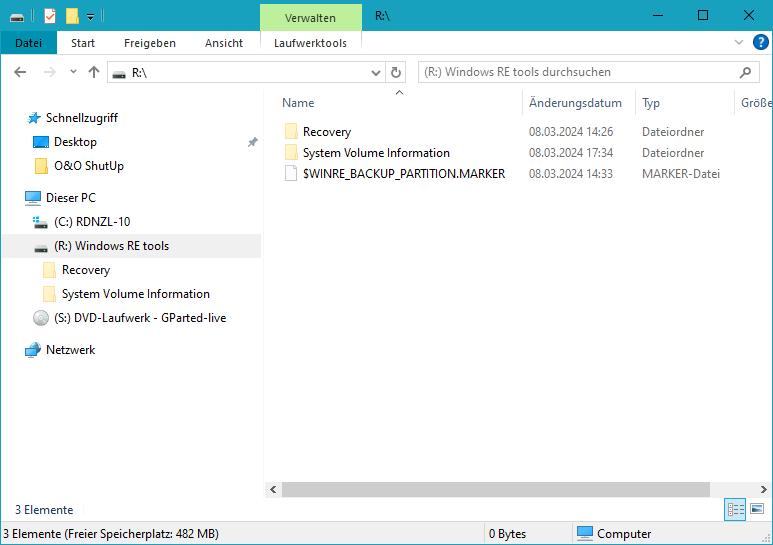The width and height of the screenshot is (773, 545).
Task: Click the drive icon in the title bar
Action: (17, 17)
